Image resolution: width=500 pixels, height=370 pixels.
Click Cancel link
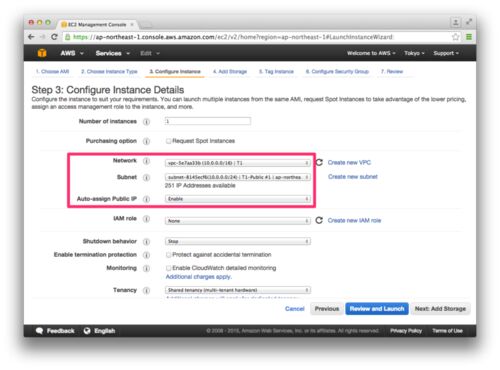(x=295, y=309)
